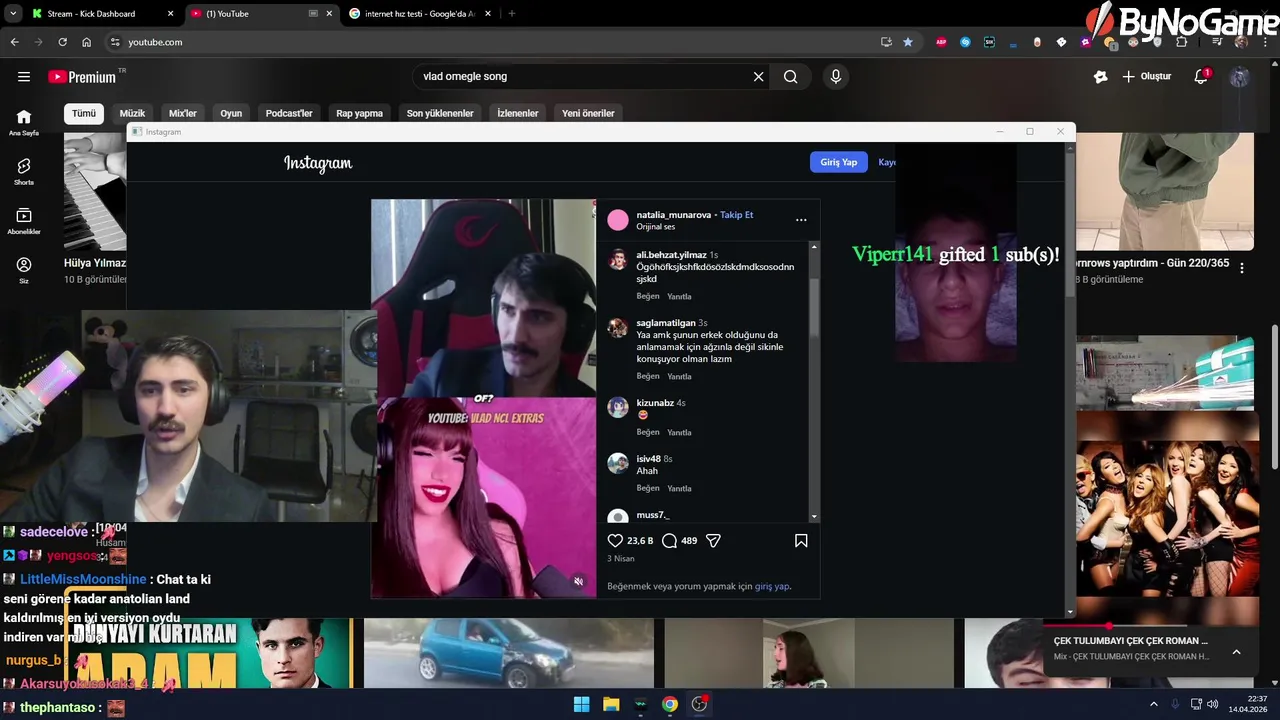Save the Instagram post with the bookmark
Image resolution: width=1280 pixels, height=720 pixels.
click(801, 540)
